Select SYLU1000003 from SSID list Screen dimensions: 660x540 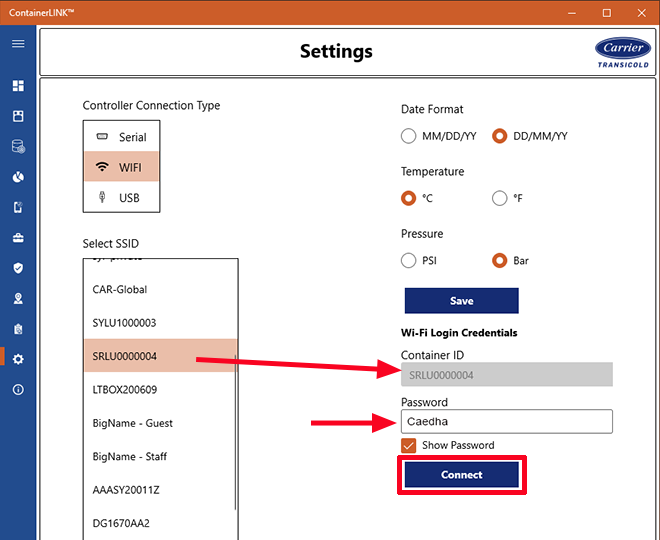coord(161,323)
